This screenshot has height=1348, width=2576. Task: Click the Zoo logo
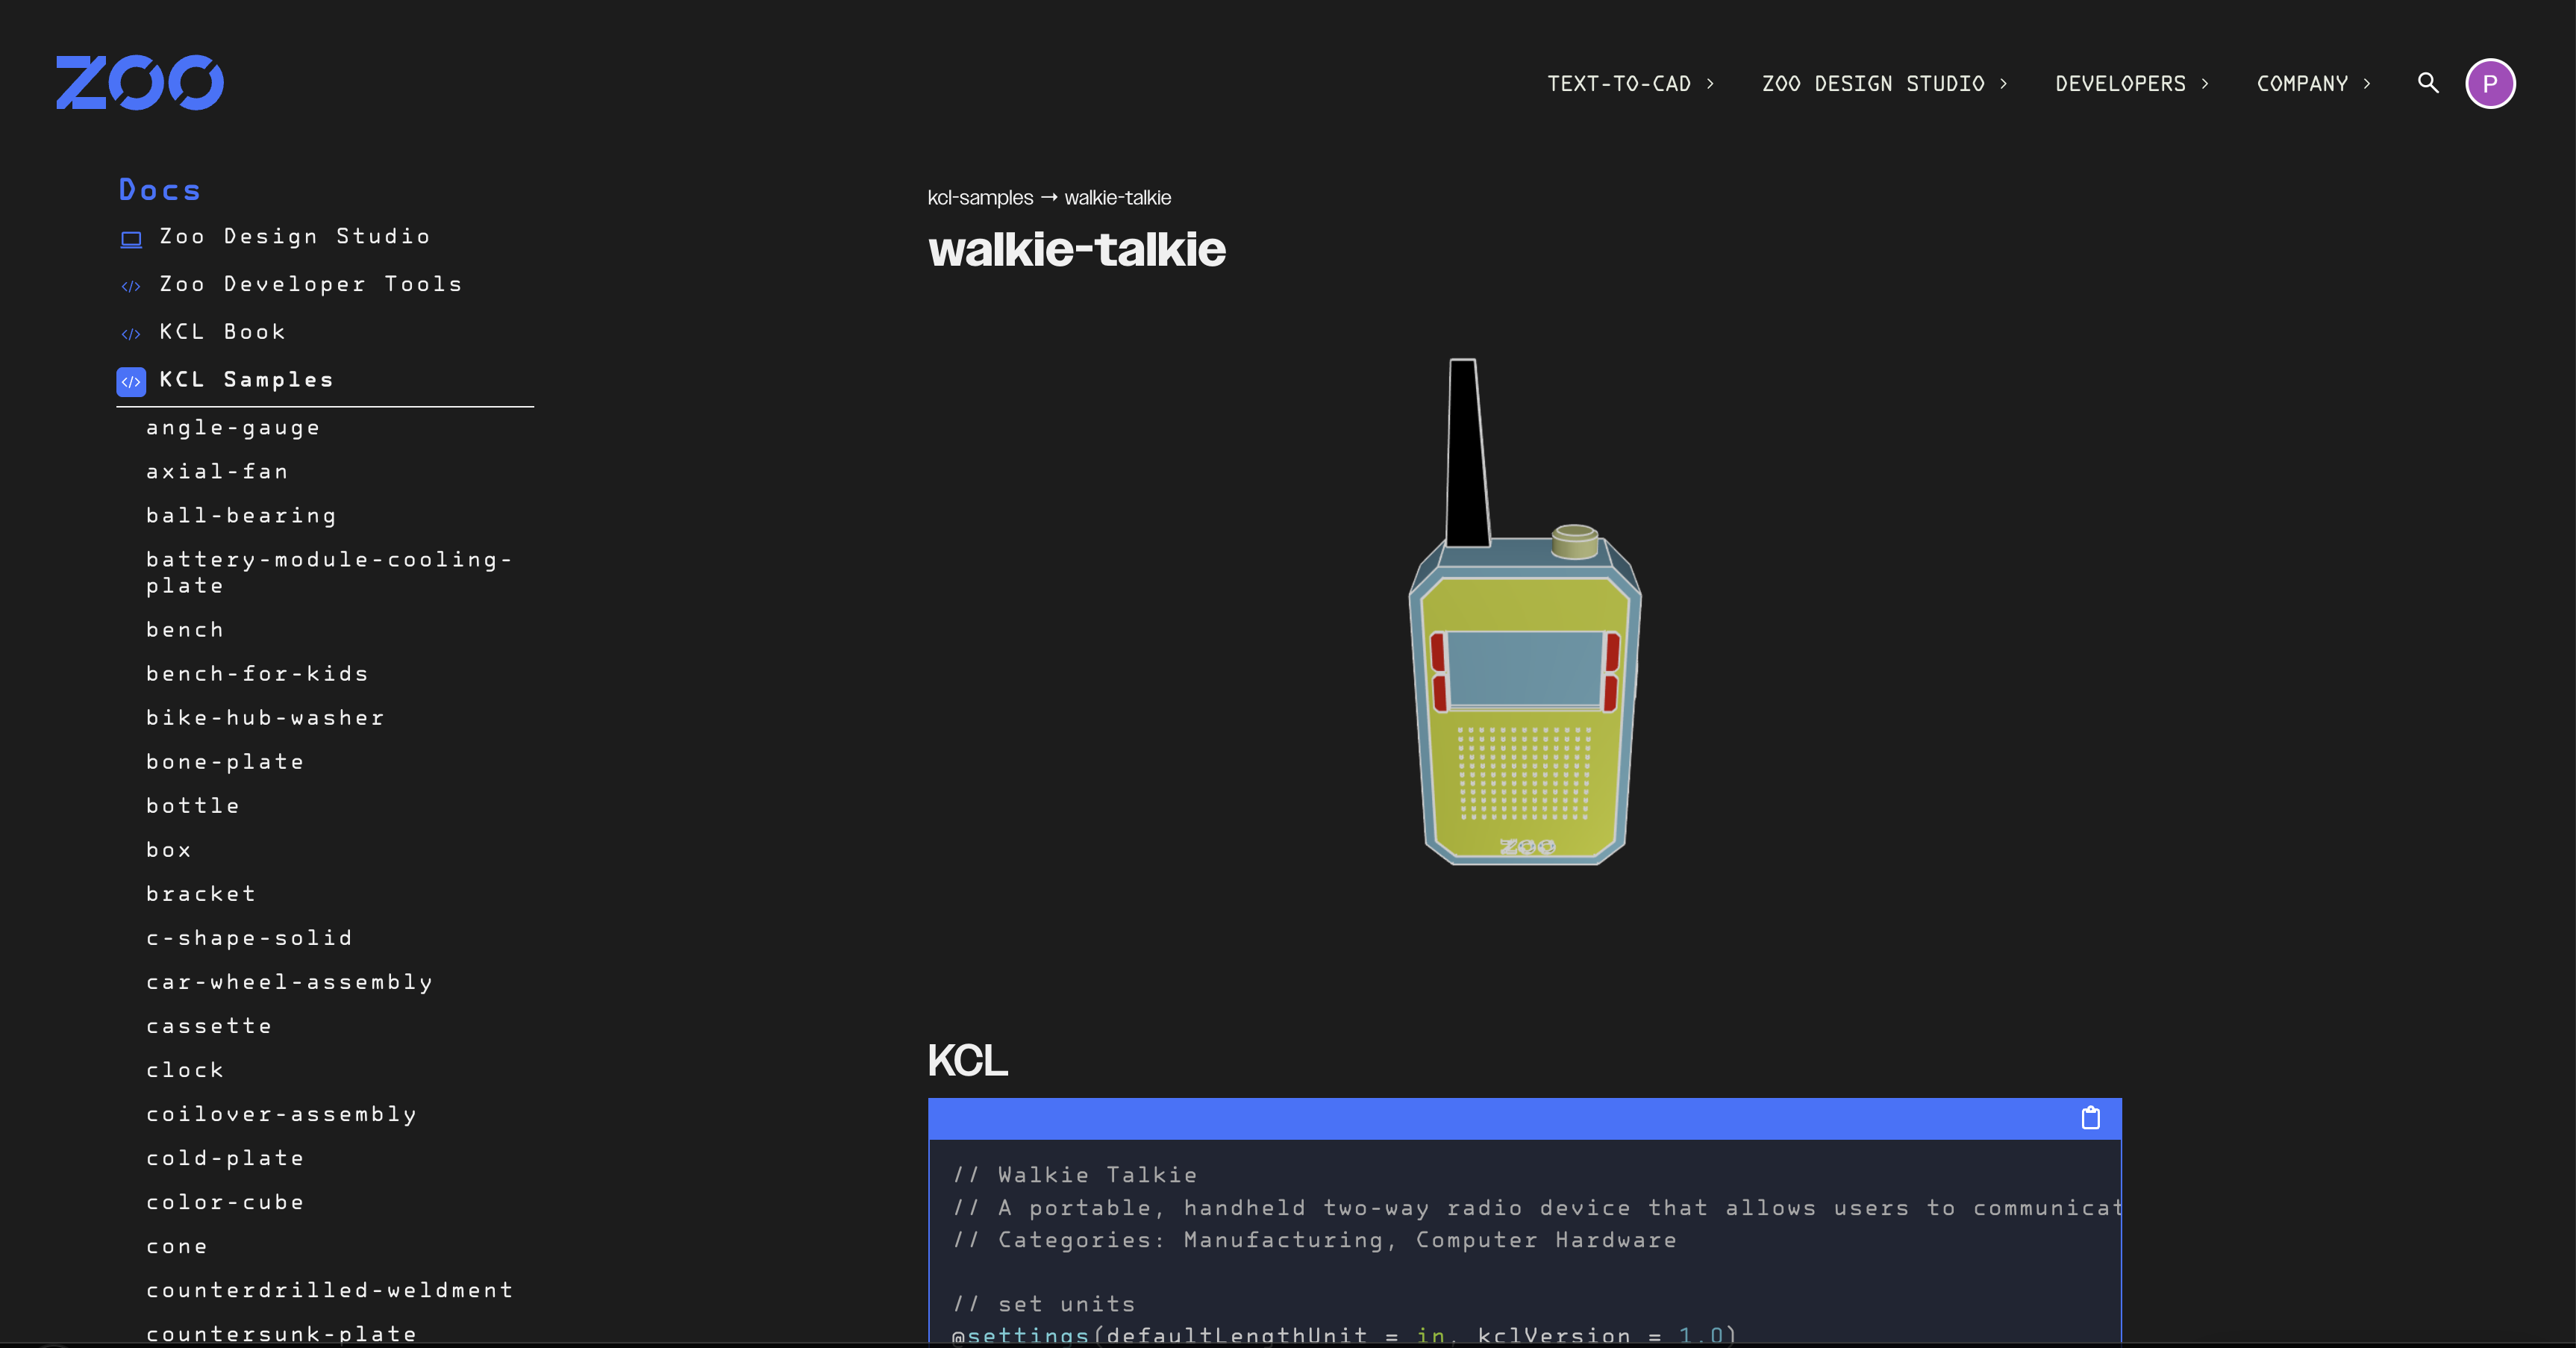click(139, 82)
